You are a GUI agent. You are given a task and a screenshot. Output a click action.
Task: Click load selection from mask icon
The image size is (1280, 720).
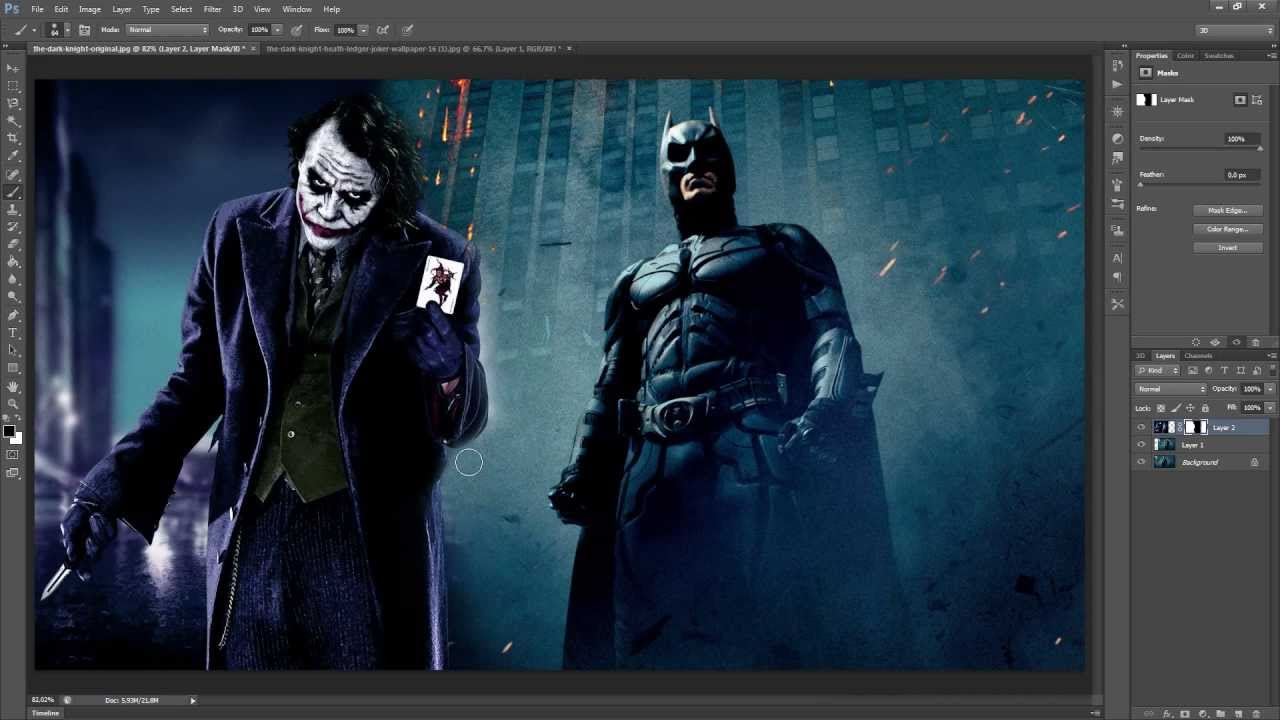point(1196,343)
